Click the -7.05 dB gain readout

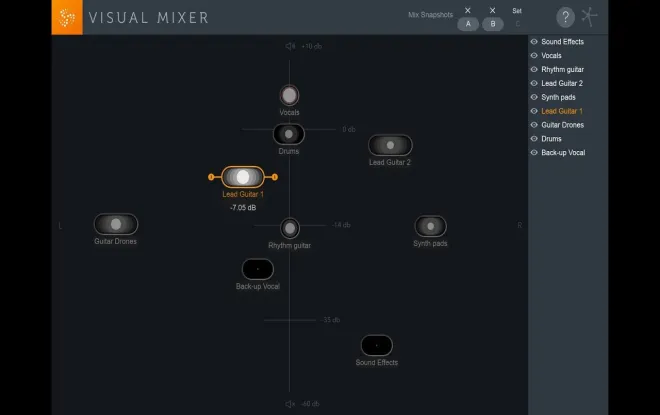pyautogui.click(x=243, y=208)
